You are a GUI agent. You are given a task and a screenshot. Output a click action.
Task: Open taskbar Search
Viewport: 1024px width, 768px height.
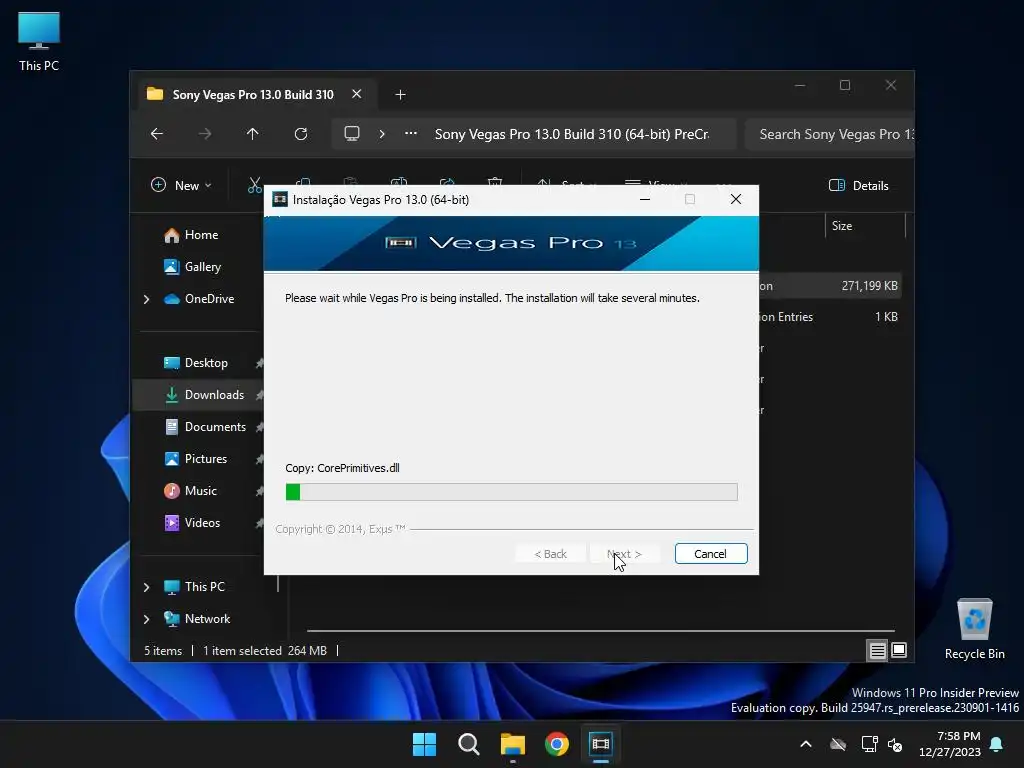[469, 744]
